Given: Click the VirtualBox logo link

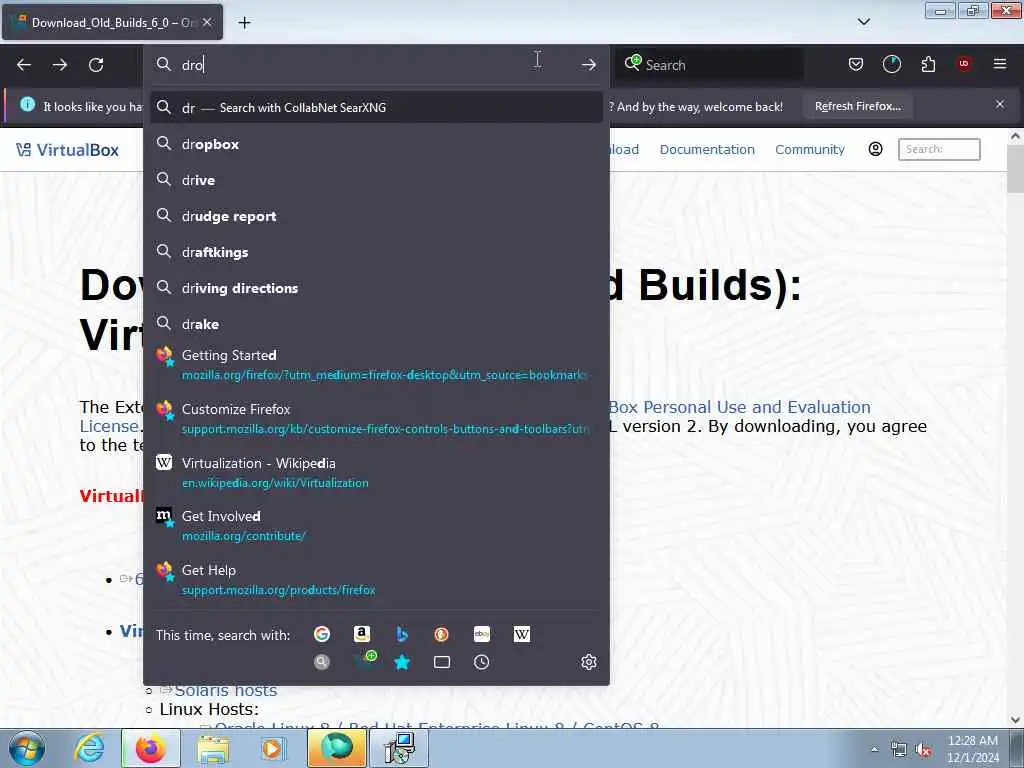Looking at the screenshot, I should click(67, 150).
